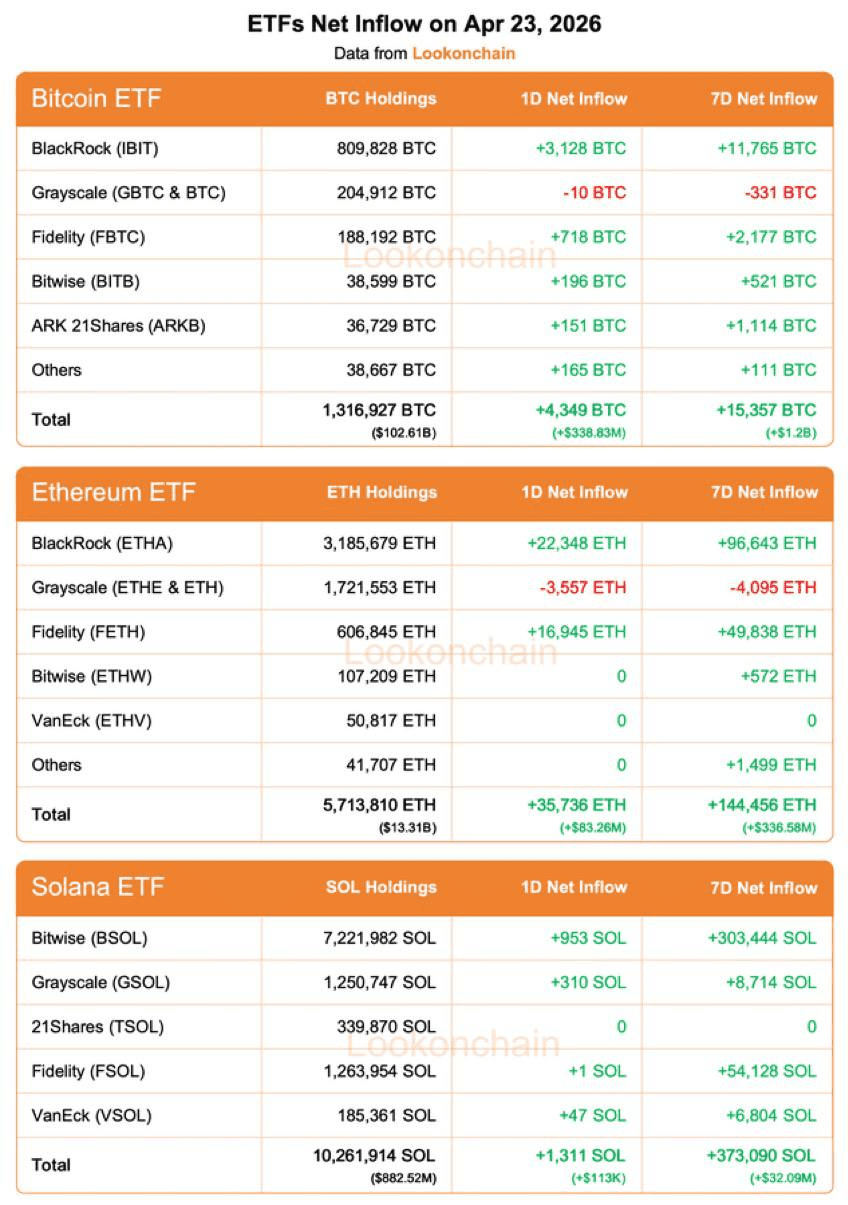Screen dimensions: 848x1205
Task: Select the Bitwise (BSOL) row label
Action: [90, 938]
